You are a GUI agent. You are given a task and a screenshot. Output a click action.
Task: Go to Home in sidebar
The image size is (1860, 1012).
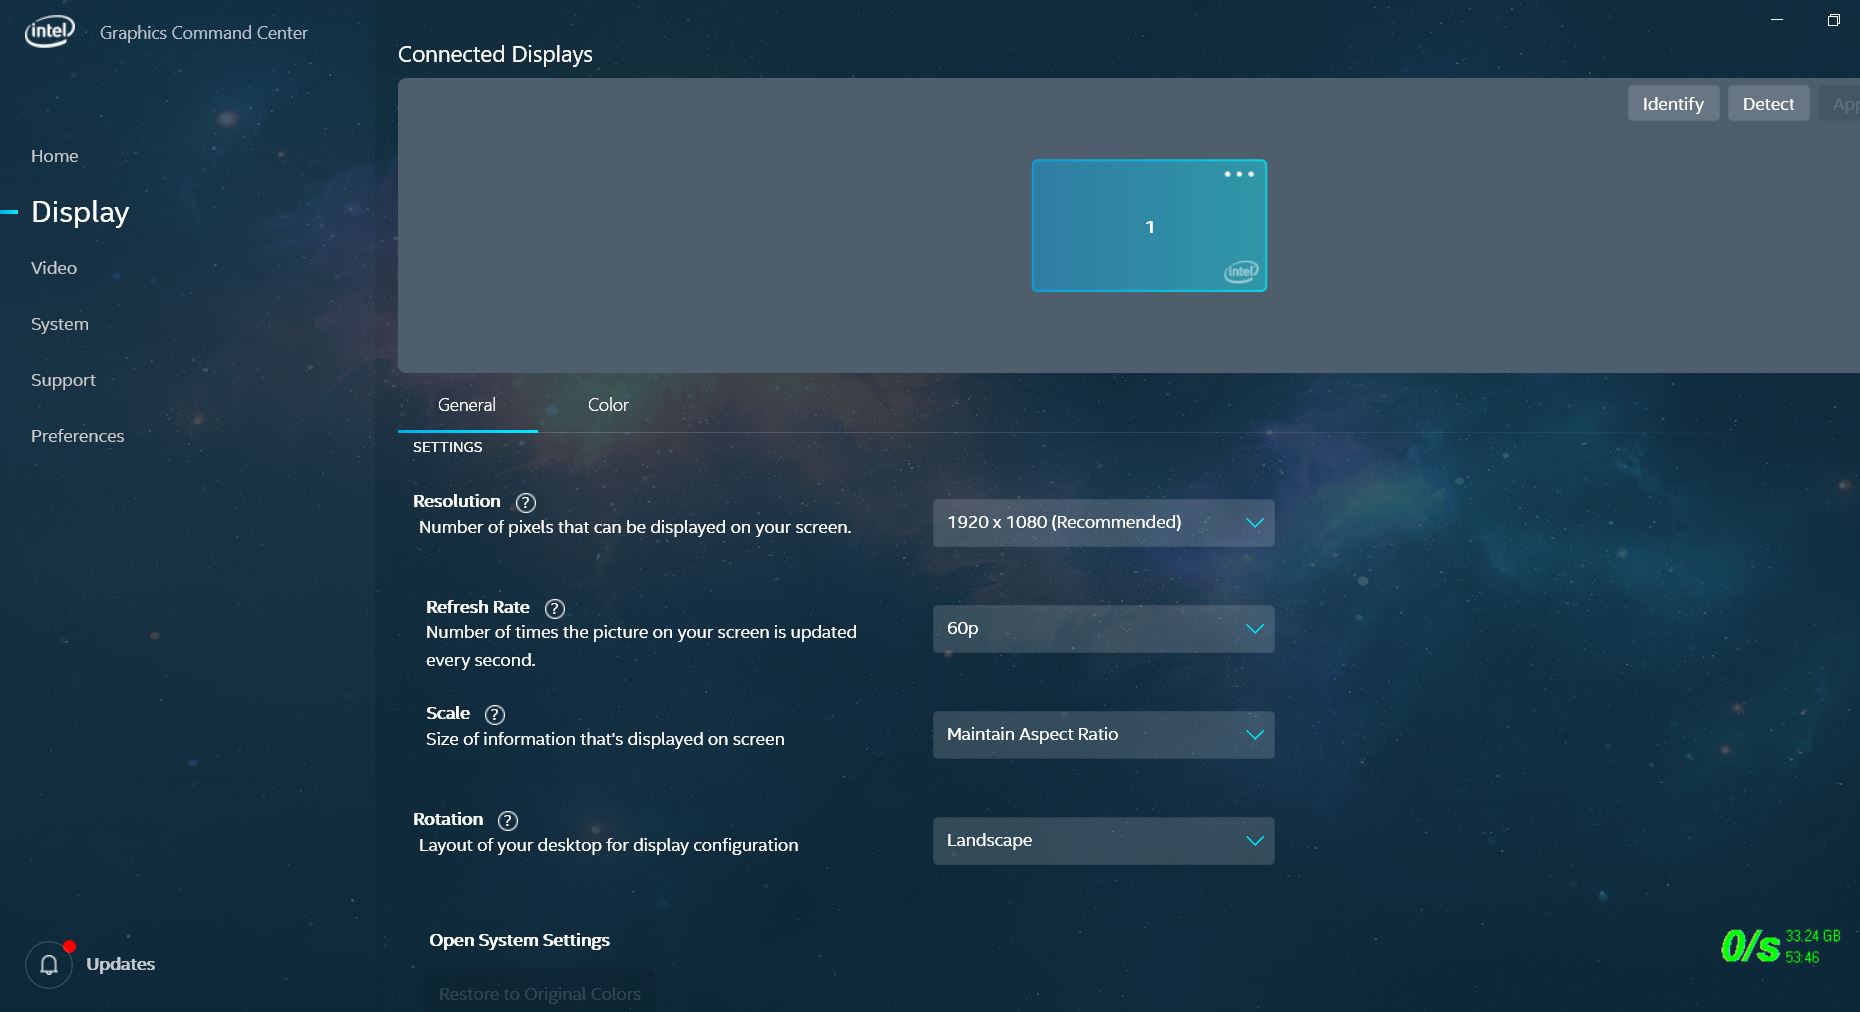click(x=54, y=156)
